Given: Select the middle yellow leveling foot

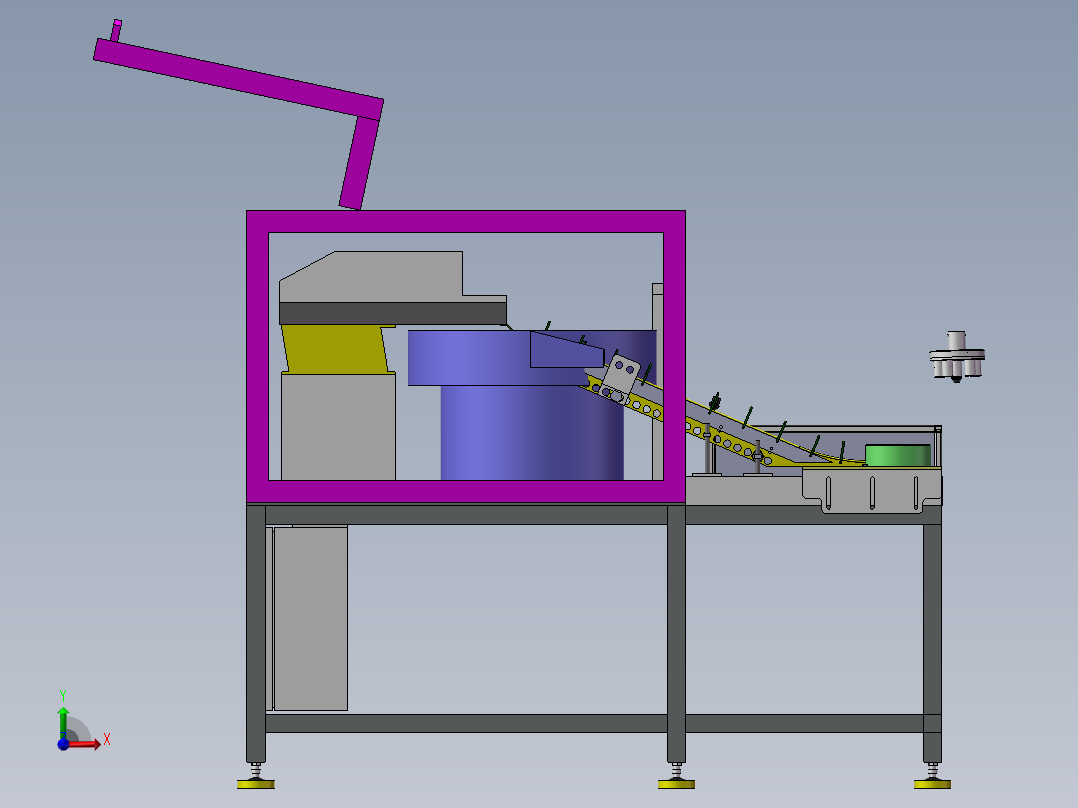Looking at the screenshot, I should (676, 784).
